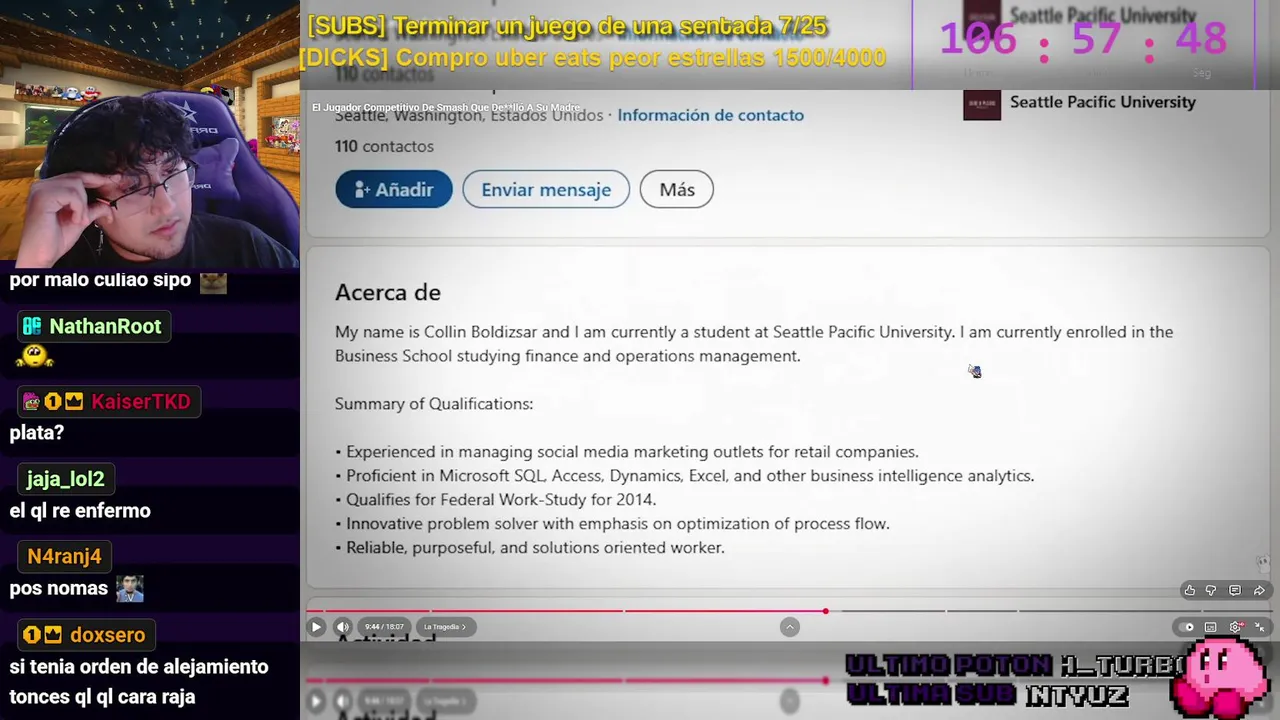Expand the chevron-up button on the player bar

790,627
